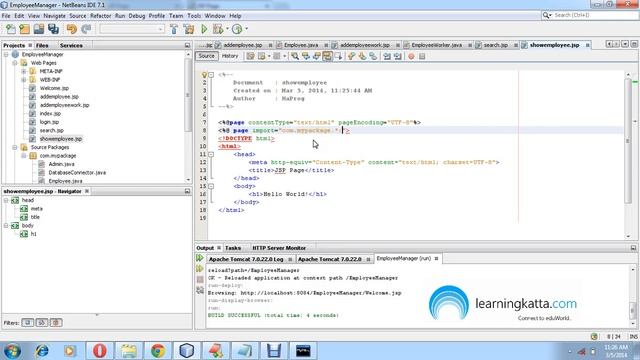The height and width of the screenshot is (360, 640).
Task: Click the lightbulb hint icon on line 1
Action: tap(204, 75)
